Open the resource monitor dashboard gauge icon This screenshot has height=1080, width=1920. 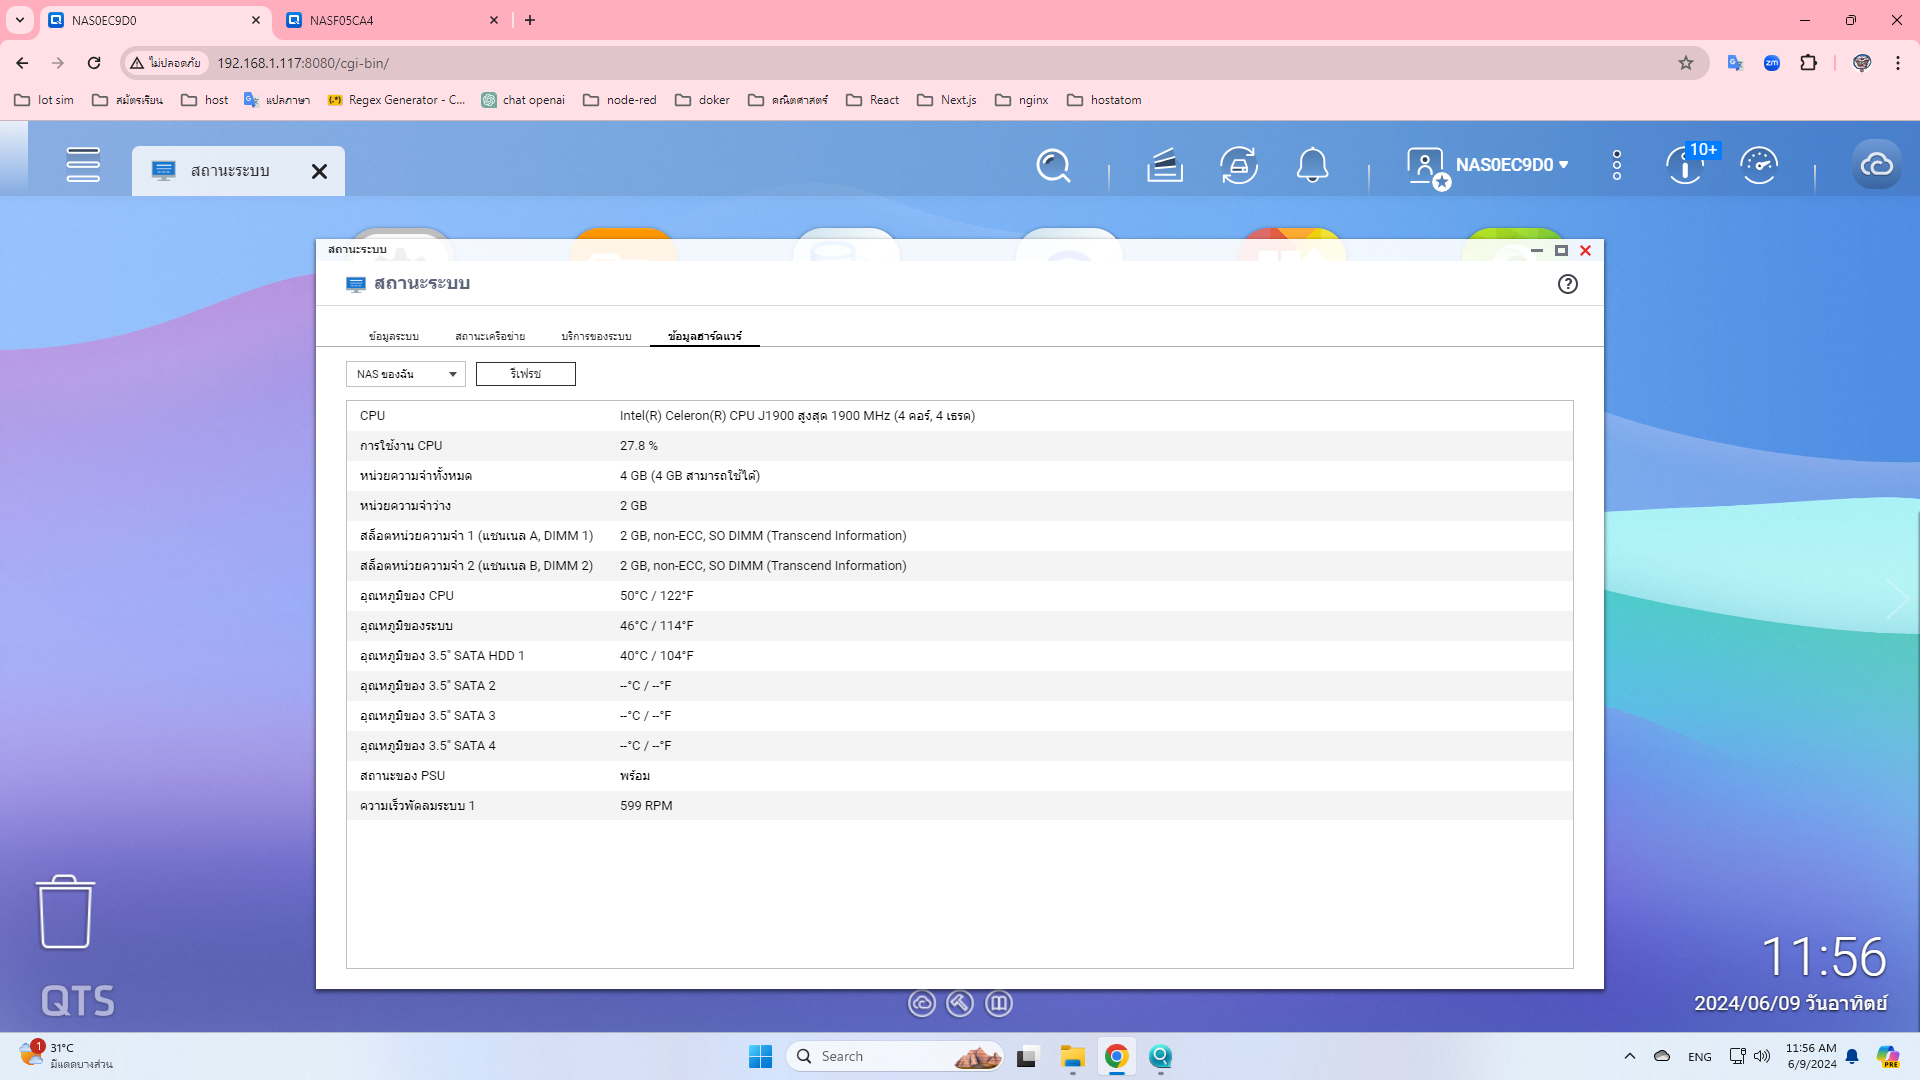point(1759,165)
